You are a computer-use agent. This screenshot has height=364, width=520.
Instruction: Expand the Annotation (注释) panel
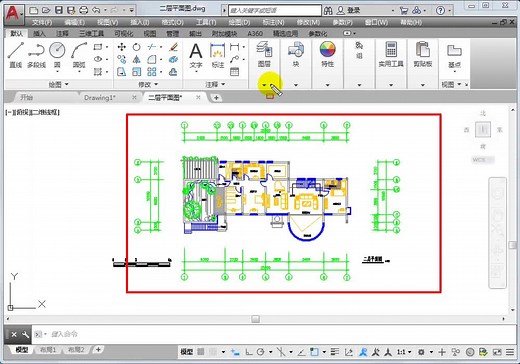(215, 84)
